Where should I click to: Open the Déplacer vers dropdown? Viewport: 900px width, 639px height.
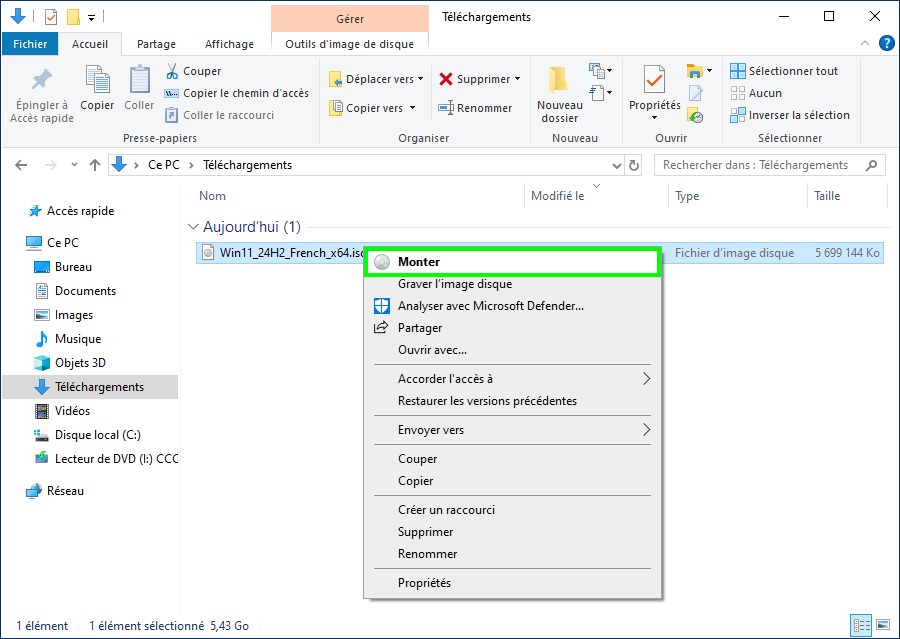(x=376, y=79)
